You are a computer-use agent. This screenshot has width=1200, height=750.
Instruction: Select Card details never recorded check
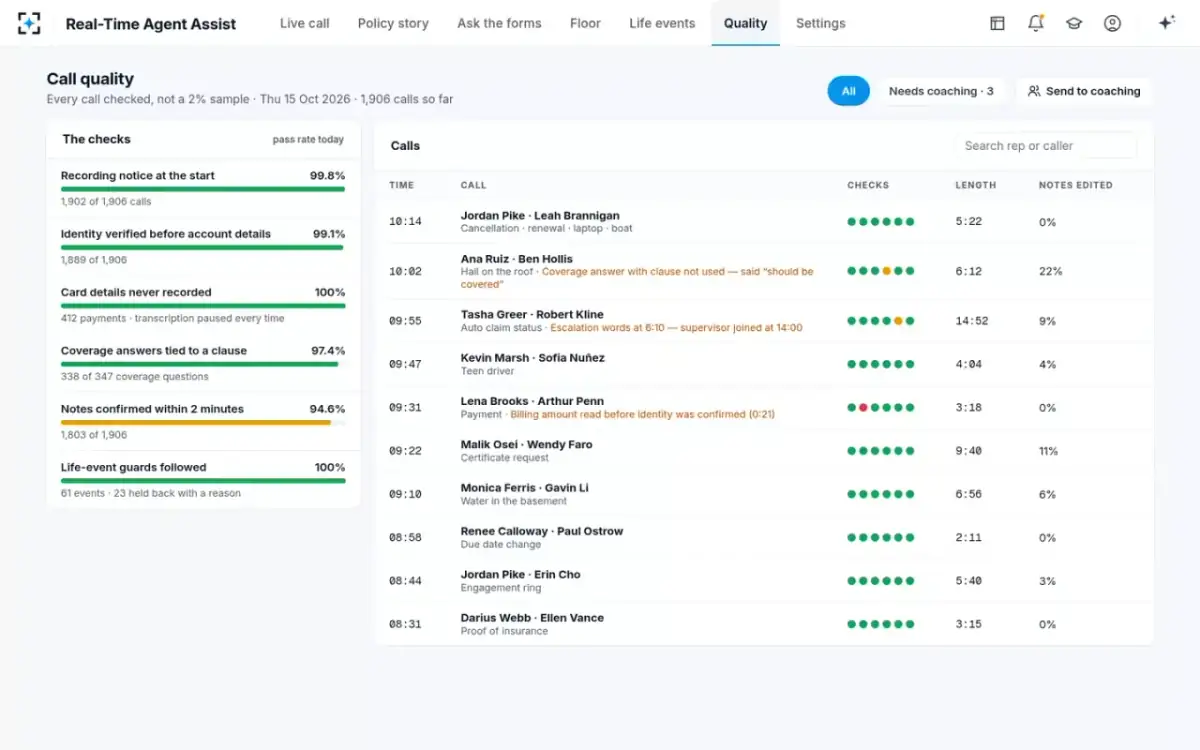tap(203, 305)
